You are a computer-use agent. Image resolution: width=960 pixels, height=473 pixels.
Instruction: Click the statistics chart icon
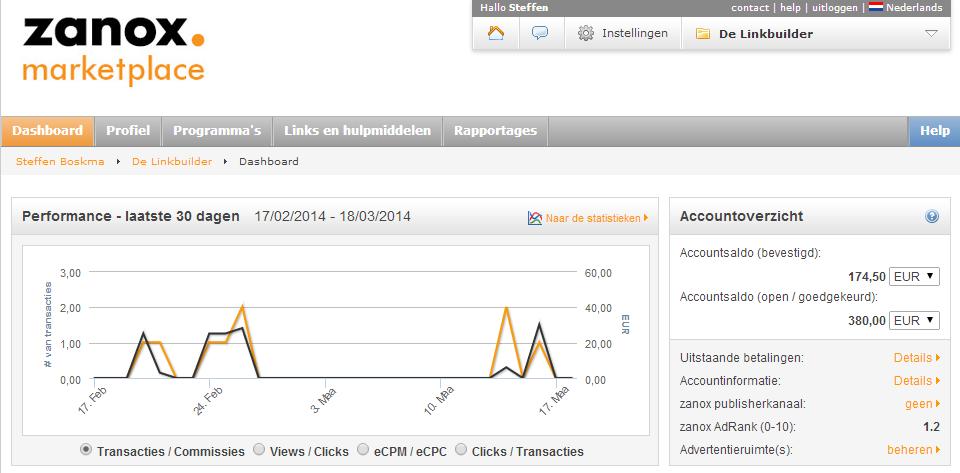click(534, 218)
